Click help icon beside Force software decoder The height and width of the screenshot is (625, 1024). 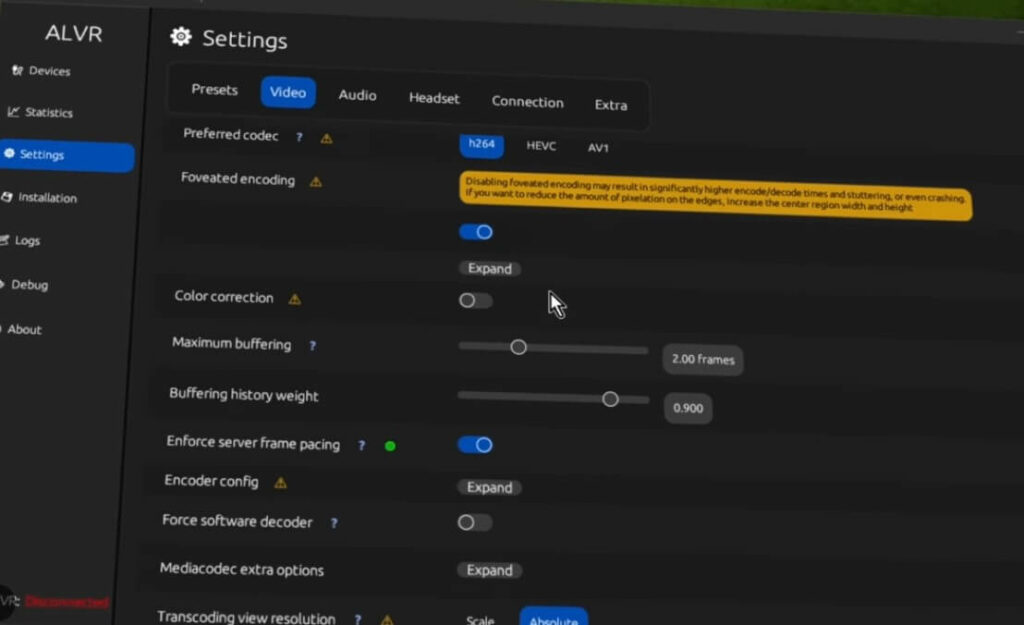(x=333, y=523)
